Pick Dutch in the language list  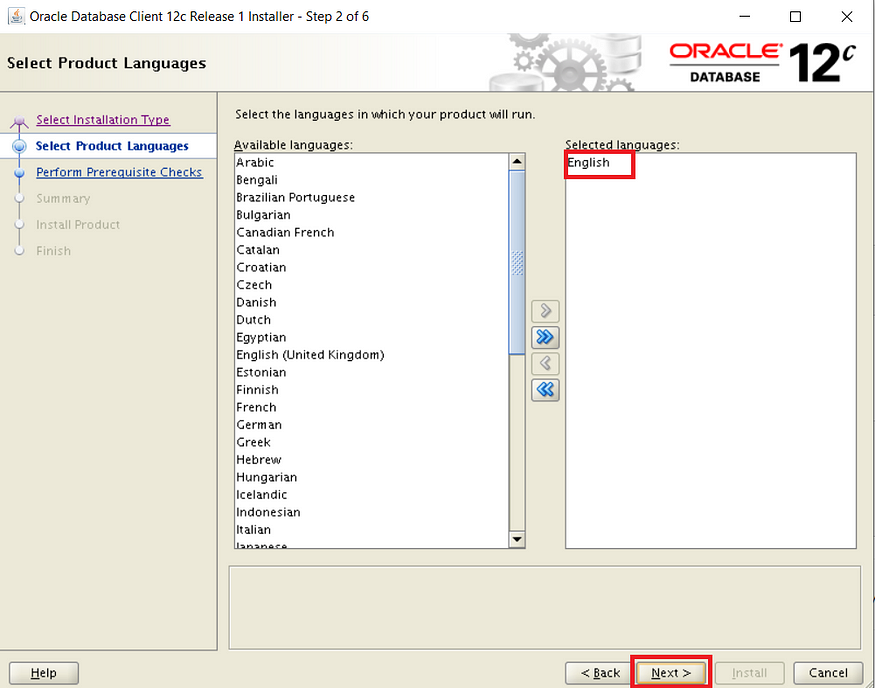click(x=372, y=320)
